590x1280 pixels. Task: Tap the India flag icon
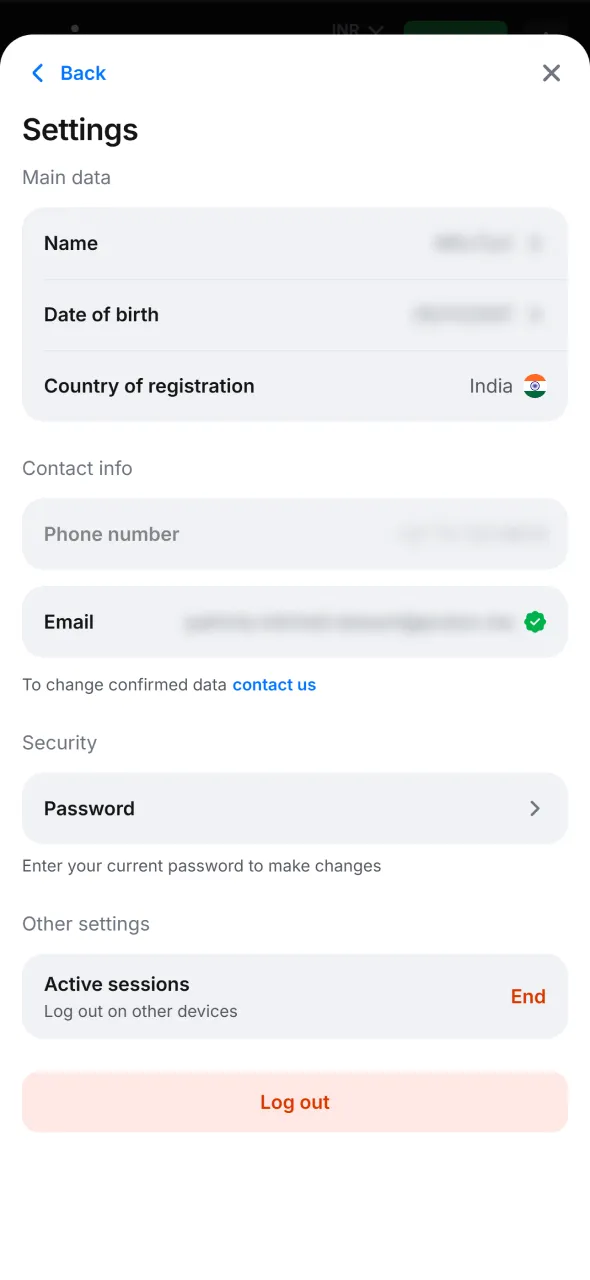[x=536, y=385]
